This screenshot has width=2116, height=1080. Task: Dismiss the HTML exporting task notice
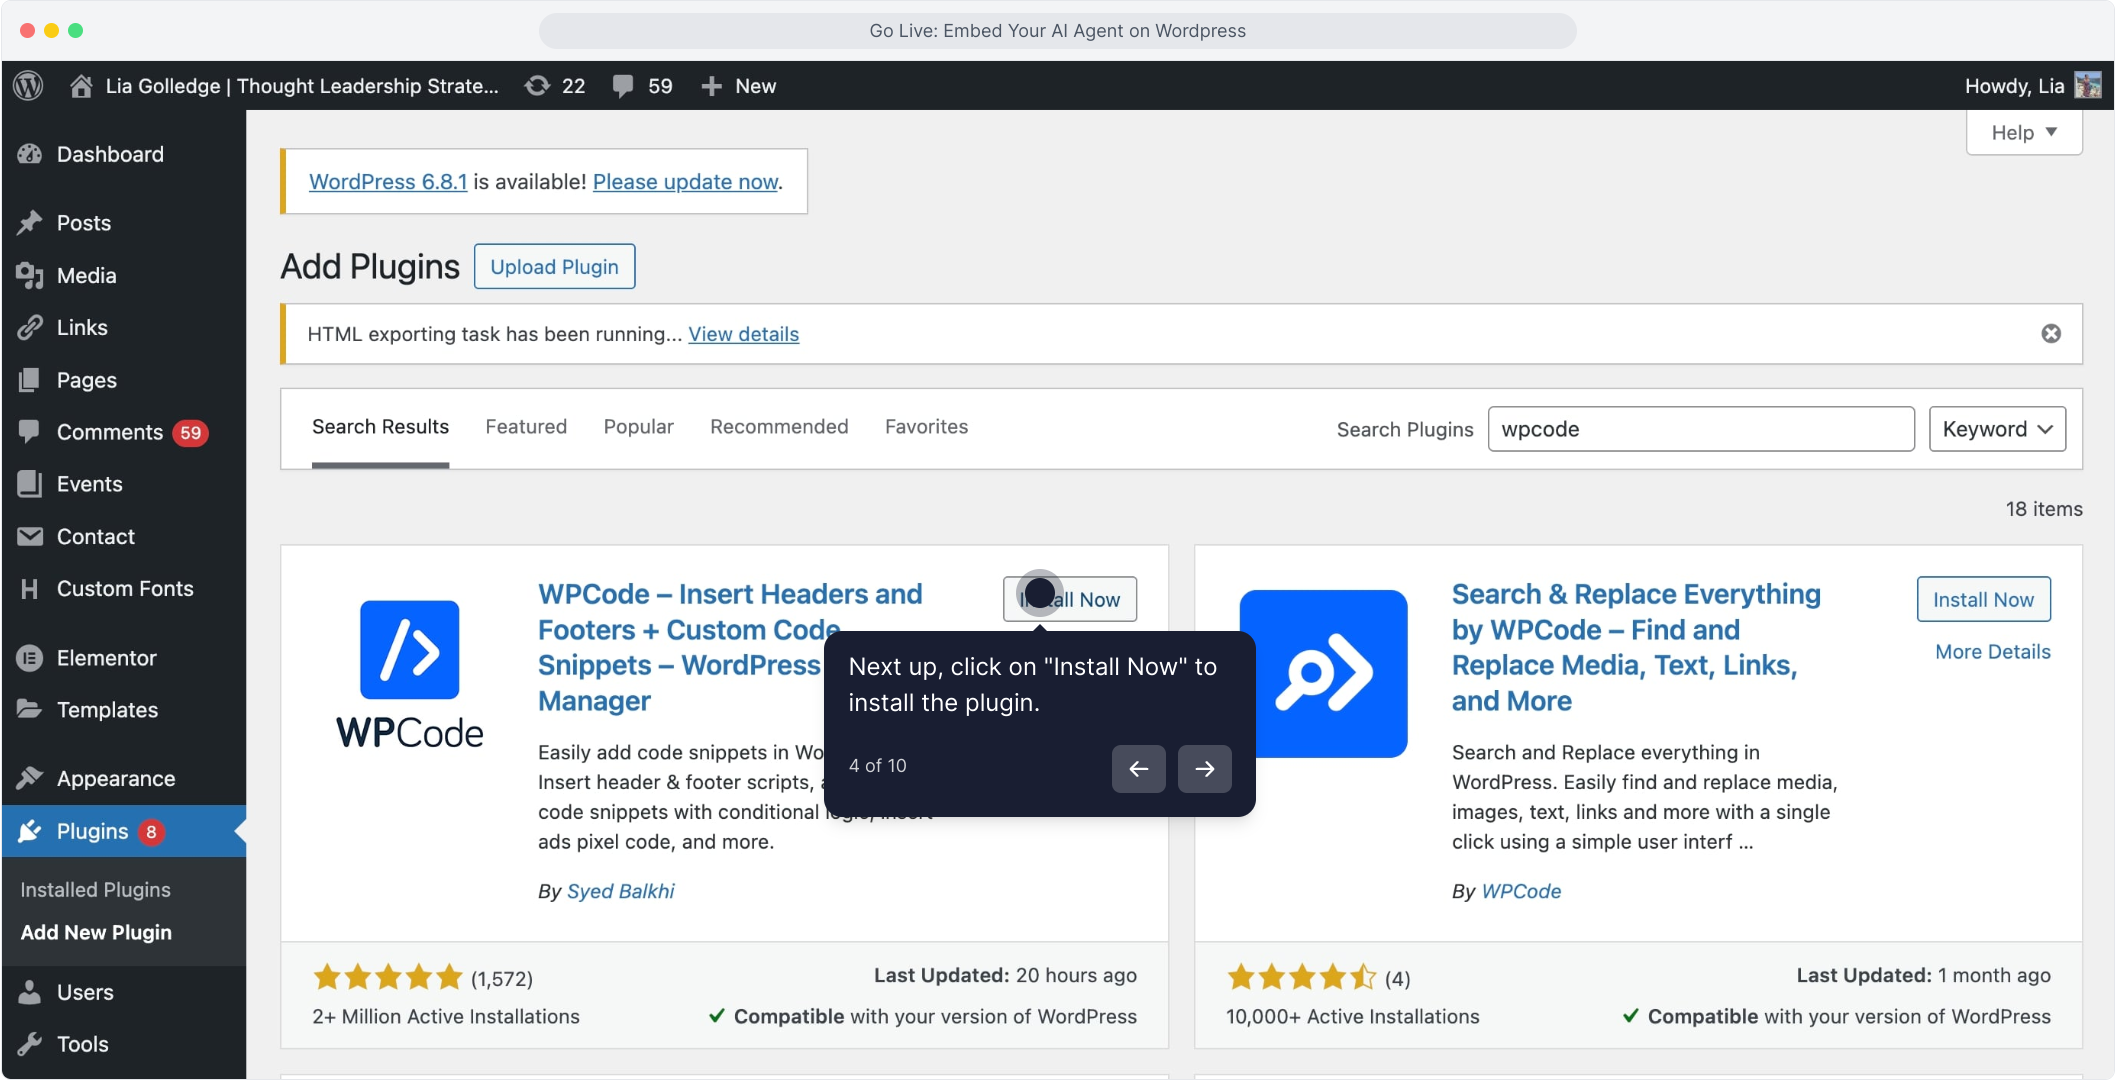(x=2051, y=334)
